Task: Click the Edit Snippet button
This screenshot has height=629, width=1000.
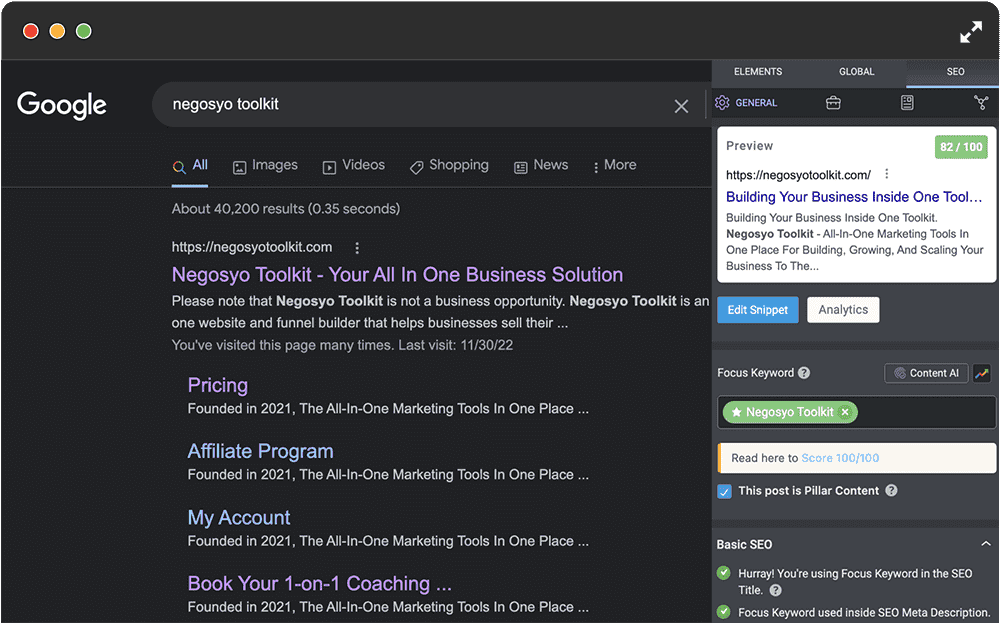Action: [x=758, y=310]
